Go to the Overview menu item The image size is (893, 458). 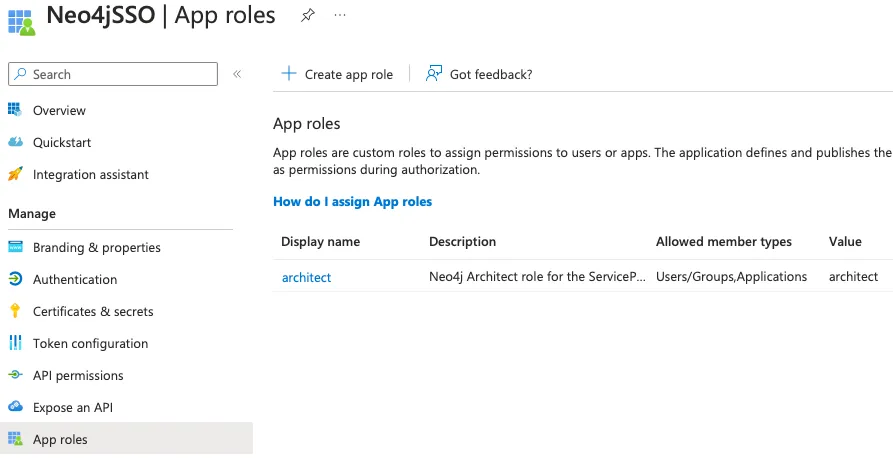(59, 110)
